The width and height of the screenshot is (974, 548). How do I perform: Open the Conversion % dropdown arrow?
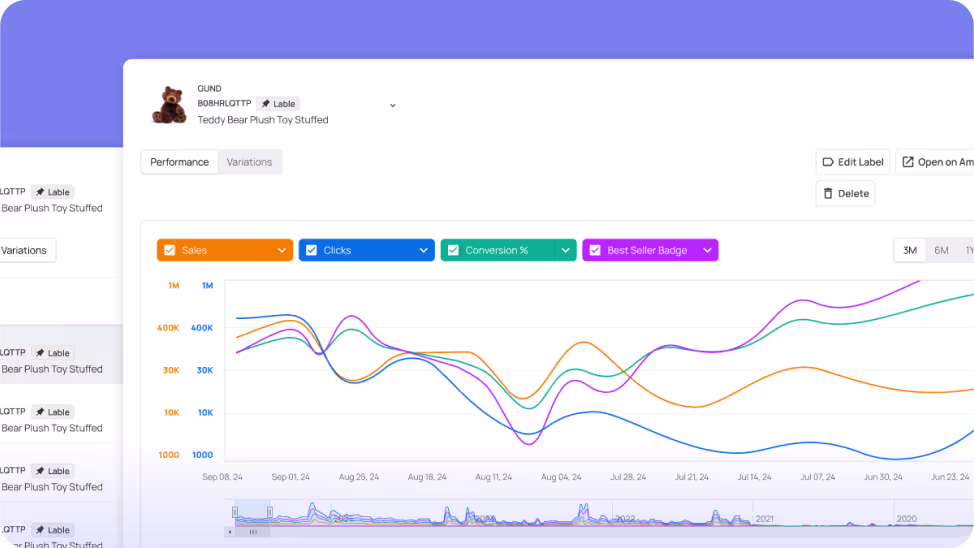(x=565, y=250)
